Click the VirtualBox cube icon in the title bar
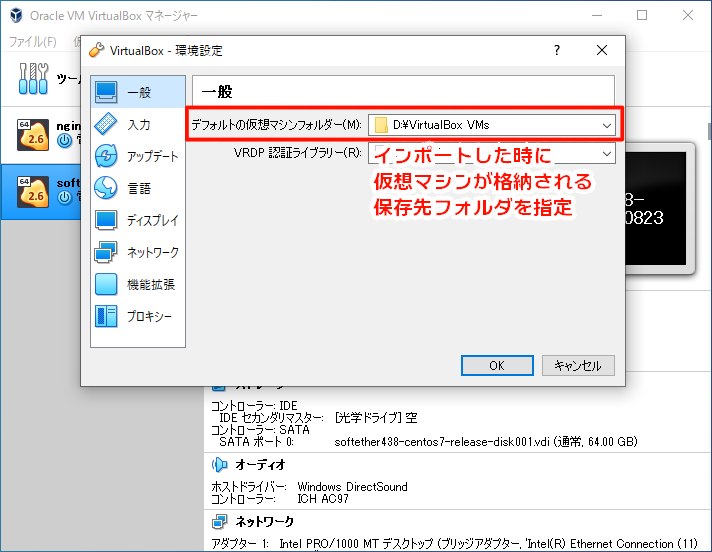The height and width of the screenshot is (552, 712). click(x=16, y=15)
